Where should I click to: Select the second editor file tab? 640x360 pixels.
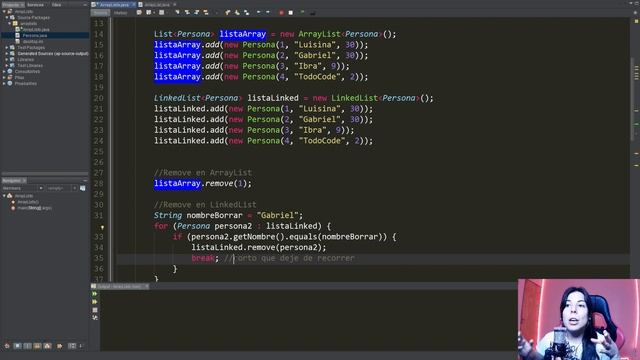[157, 4]
